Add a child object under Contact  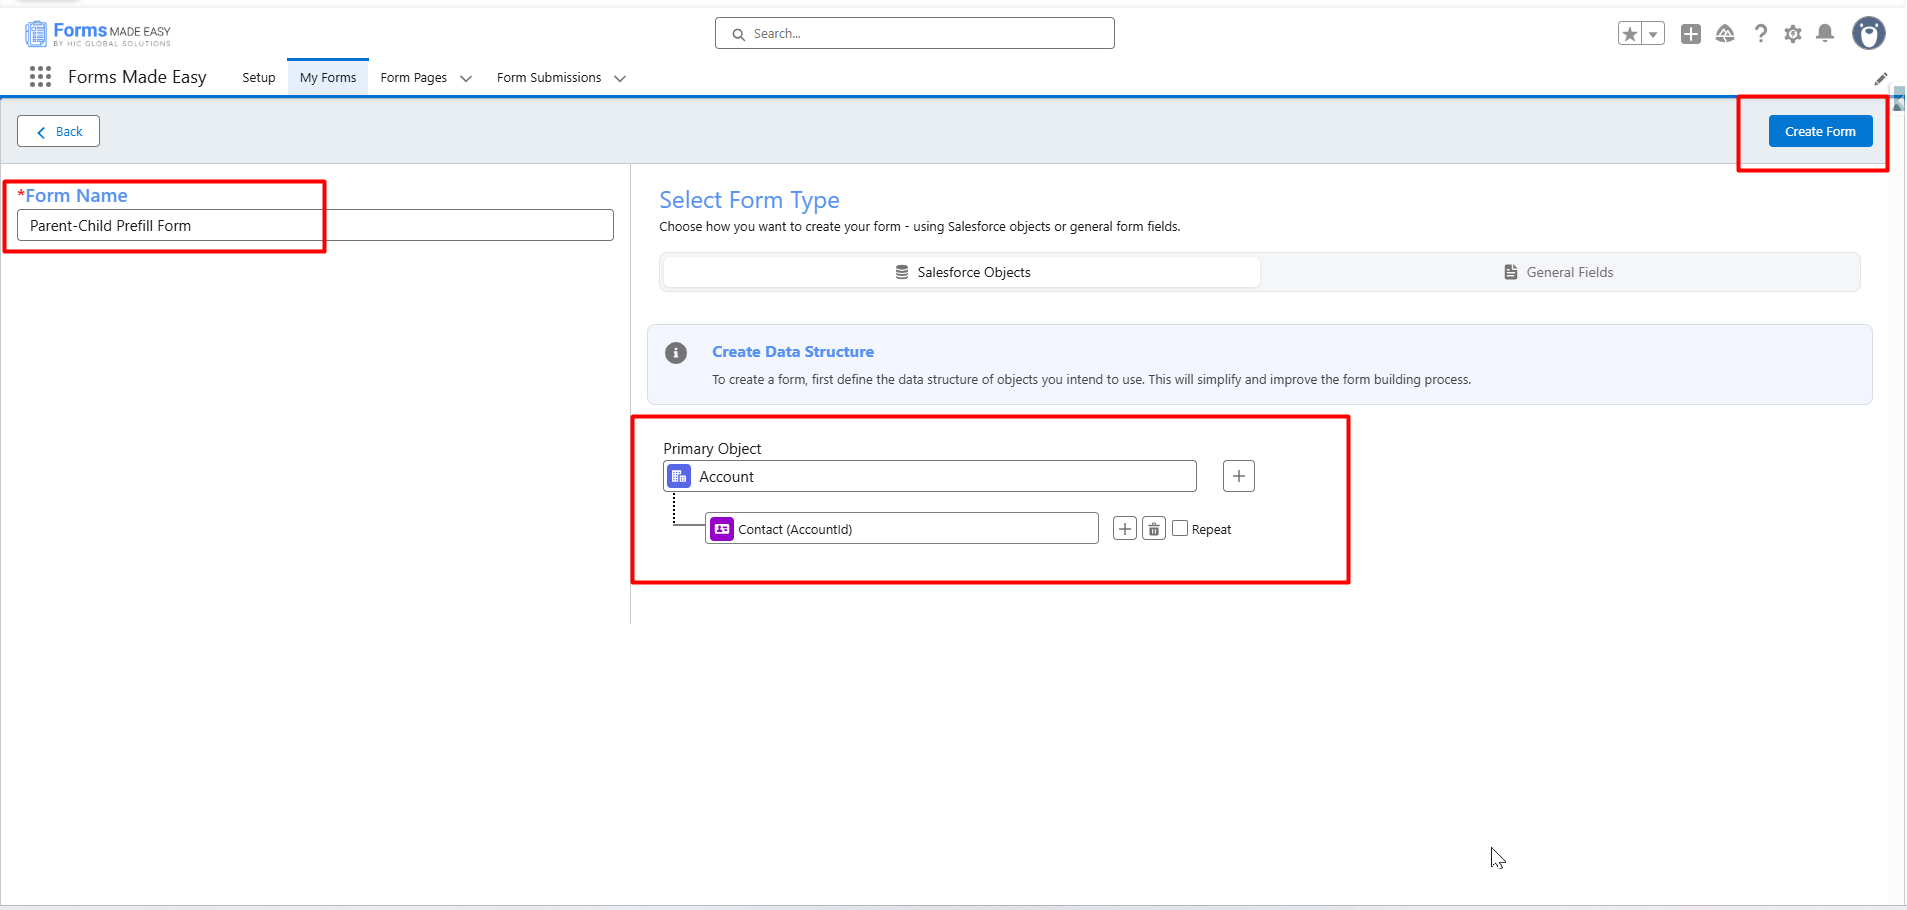click(1125, 529)
